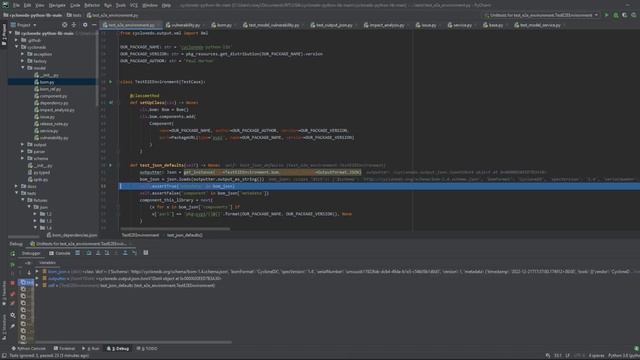The width and height of the screenshot is (640, 360).
Task: Collapse the model folder
Action: (23, 68)
